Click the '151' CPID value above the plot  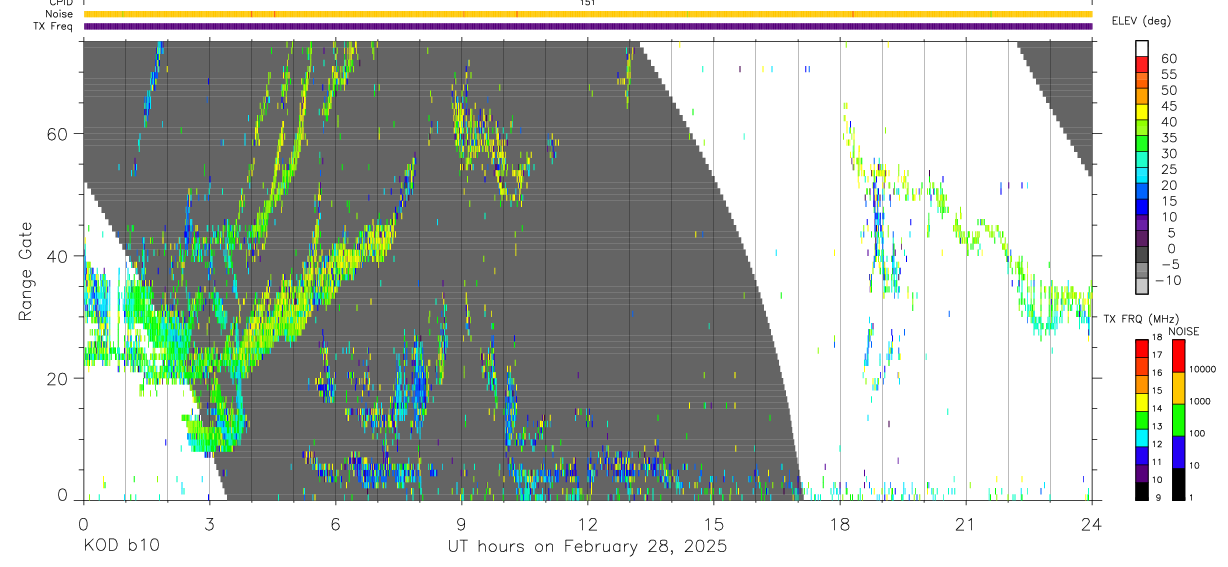[x=587, y=3]
